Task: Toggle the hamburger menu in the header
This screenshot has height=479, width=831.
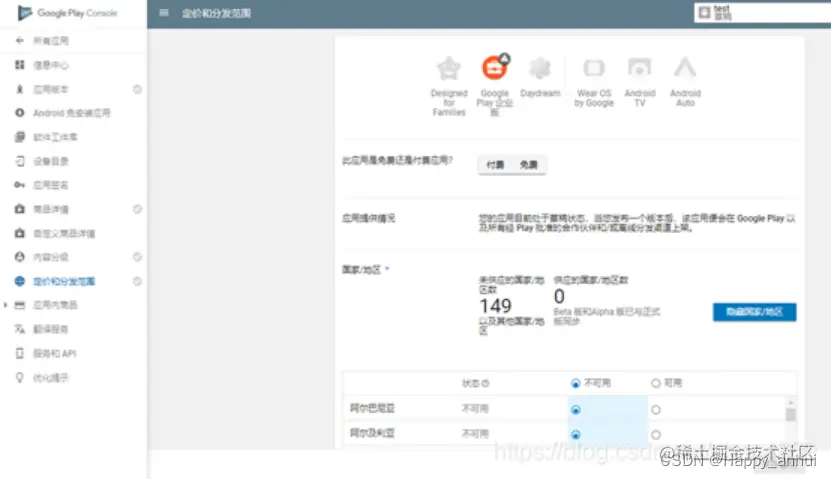Action: click(x=164, y=13)
